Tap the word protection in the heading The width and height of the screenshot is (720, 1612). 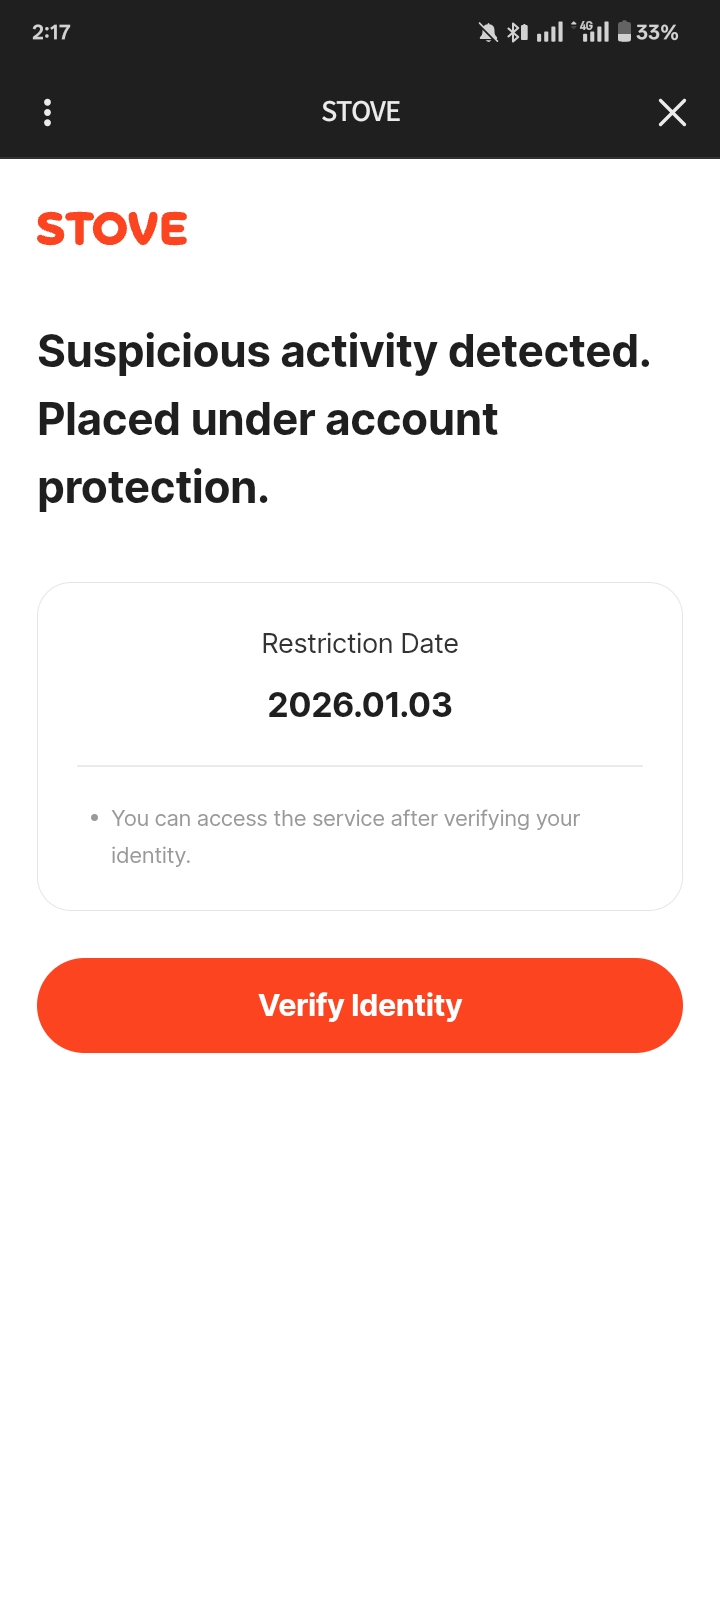153,488
